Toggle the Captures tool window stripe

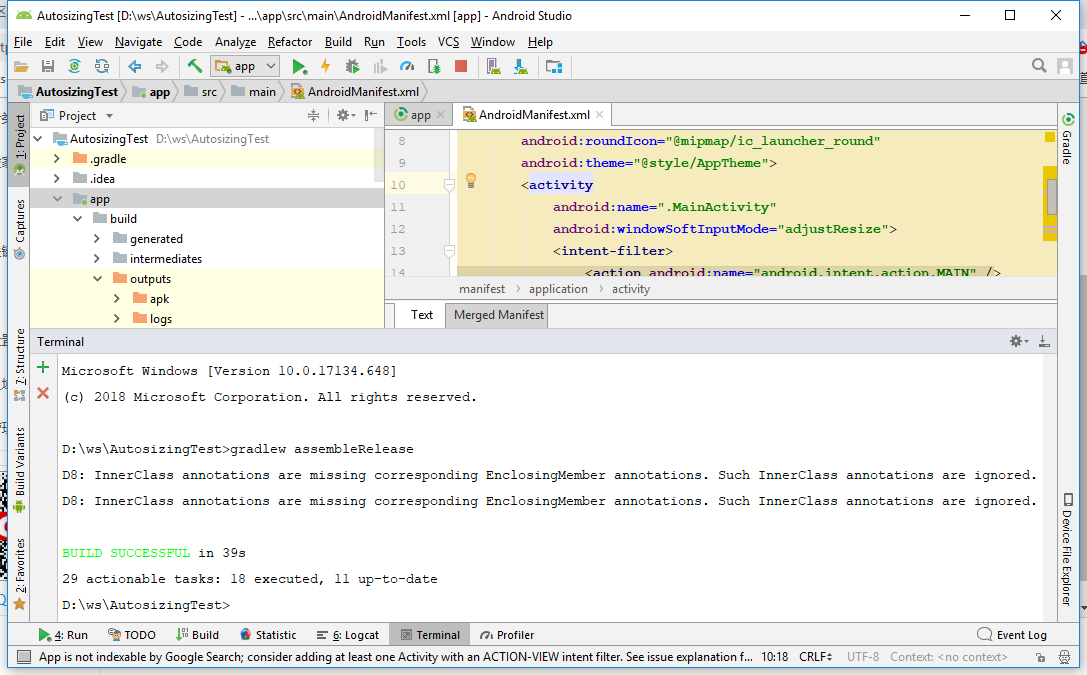coord(19,229)
